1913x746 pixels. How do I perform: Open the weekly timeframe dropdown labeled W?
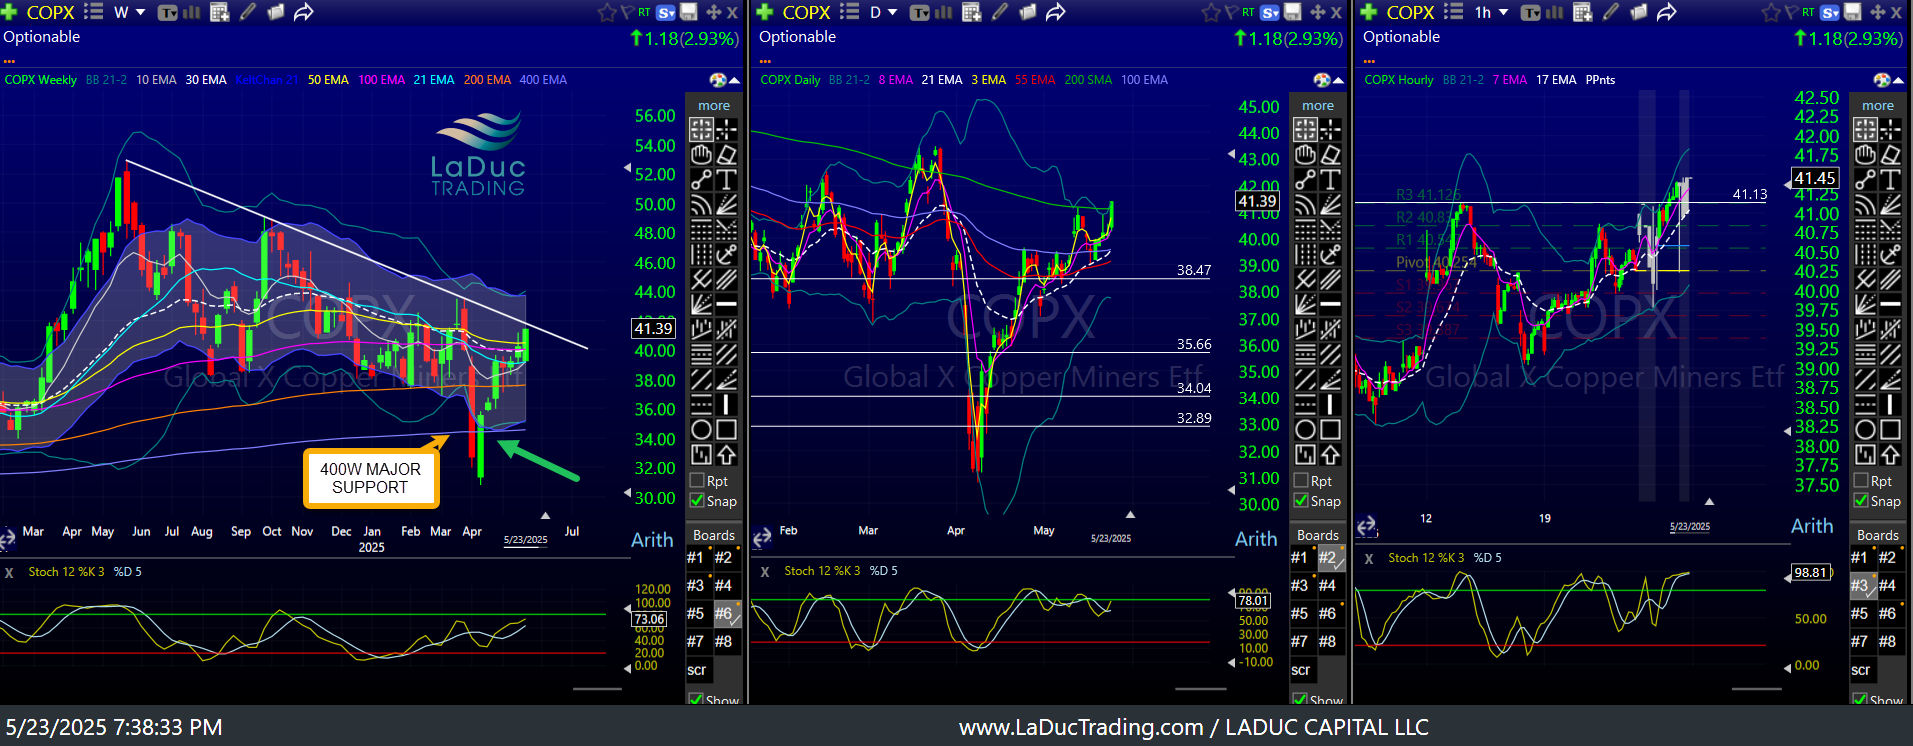click(x=130, y=12)
